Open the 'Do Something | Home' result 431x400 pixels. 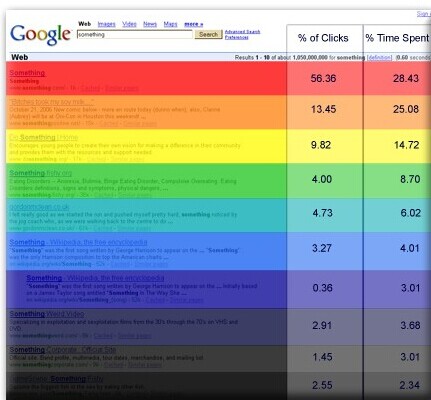[x=43, y=137]
